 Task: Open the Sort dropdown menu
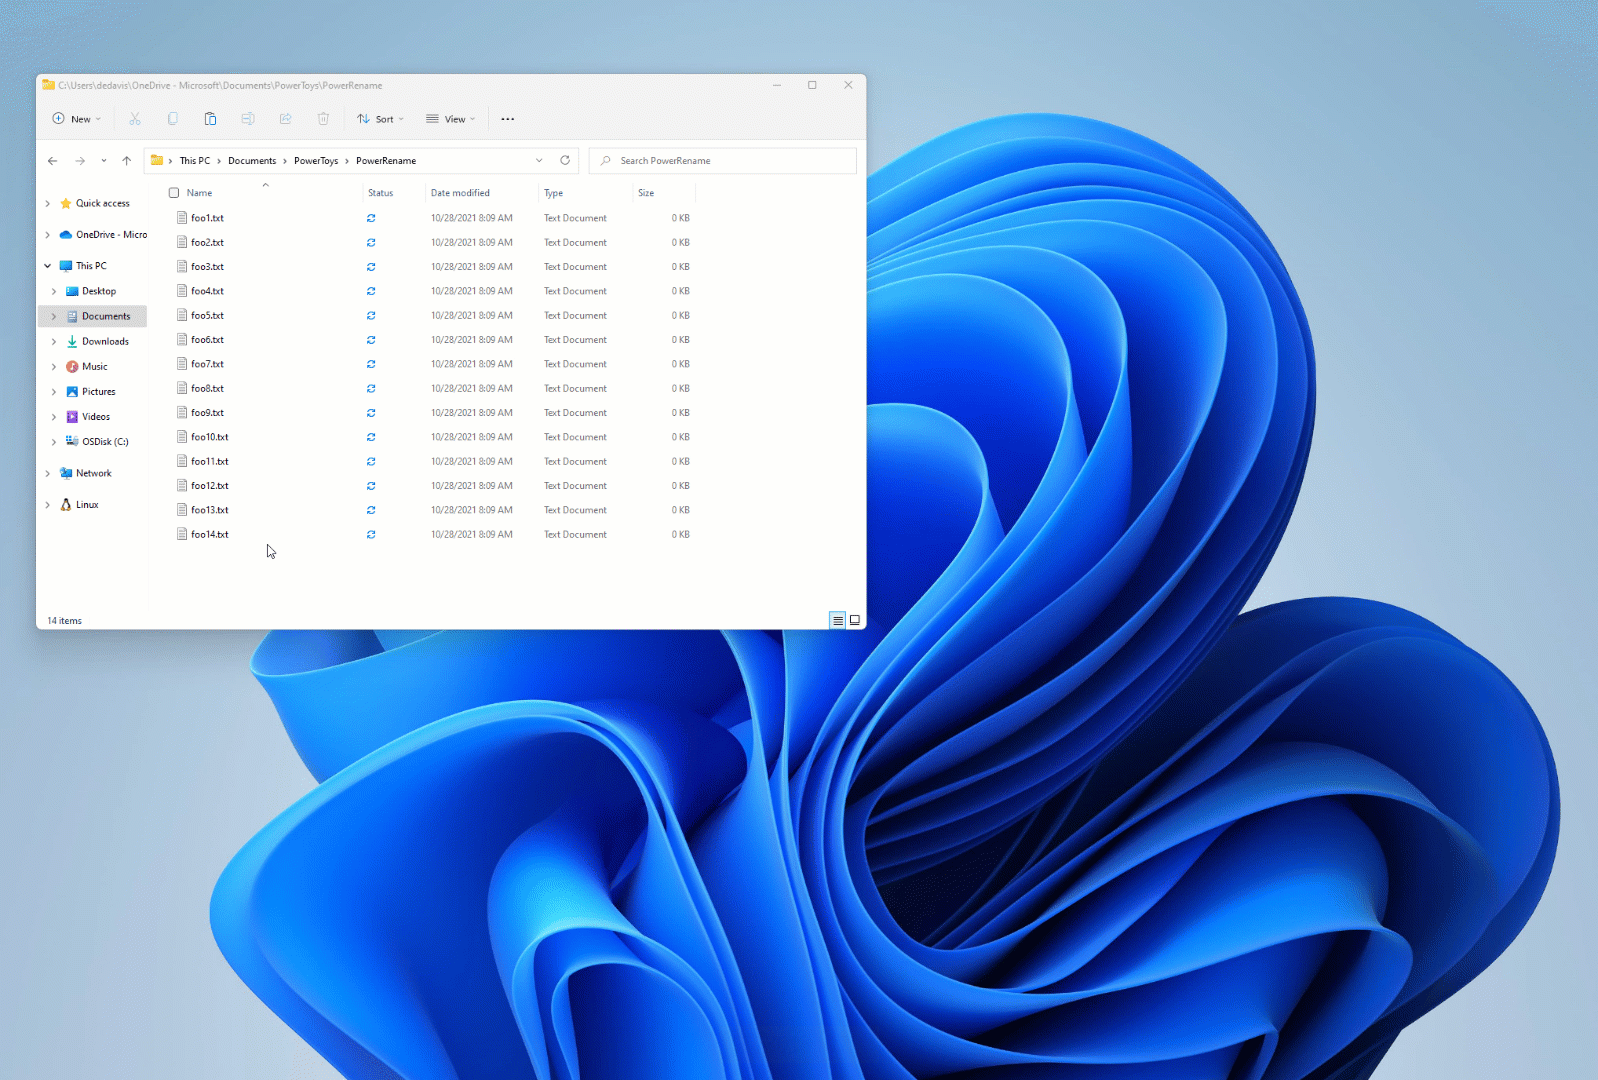(x=380, y=119)
